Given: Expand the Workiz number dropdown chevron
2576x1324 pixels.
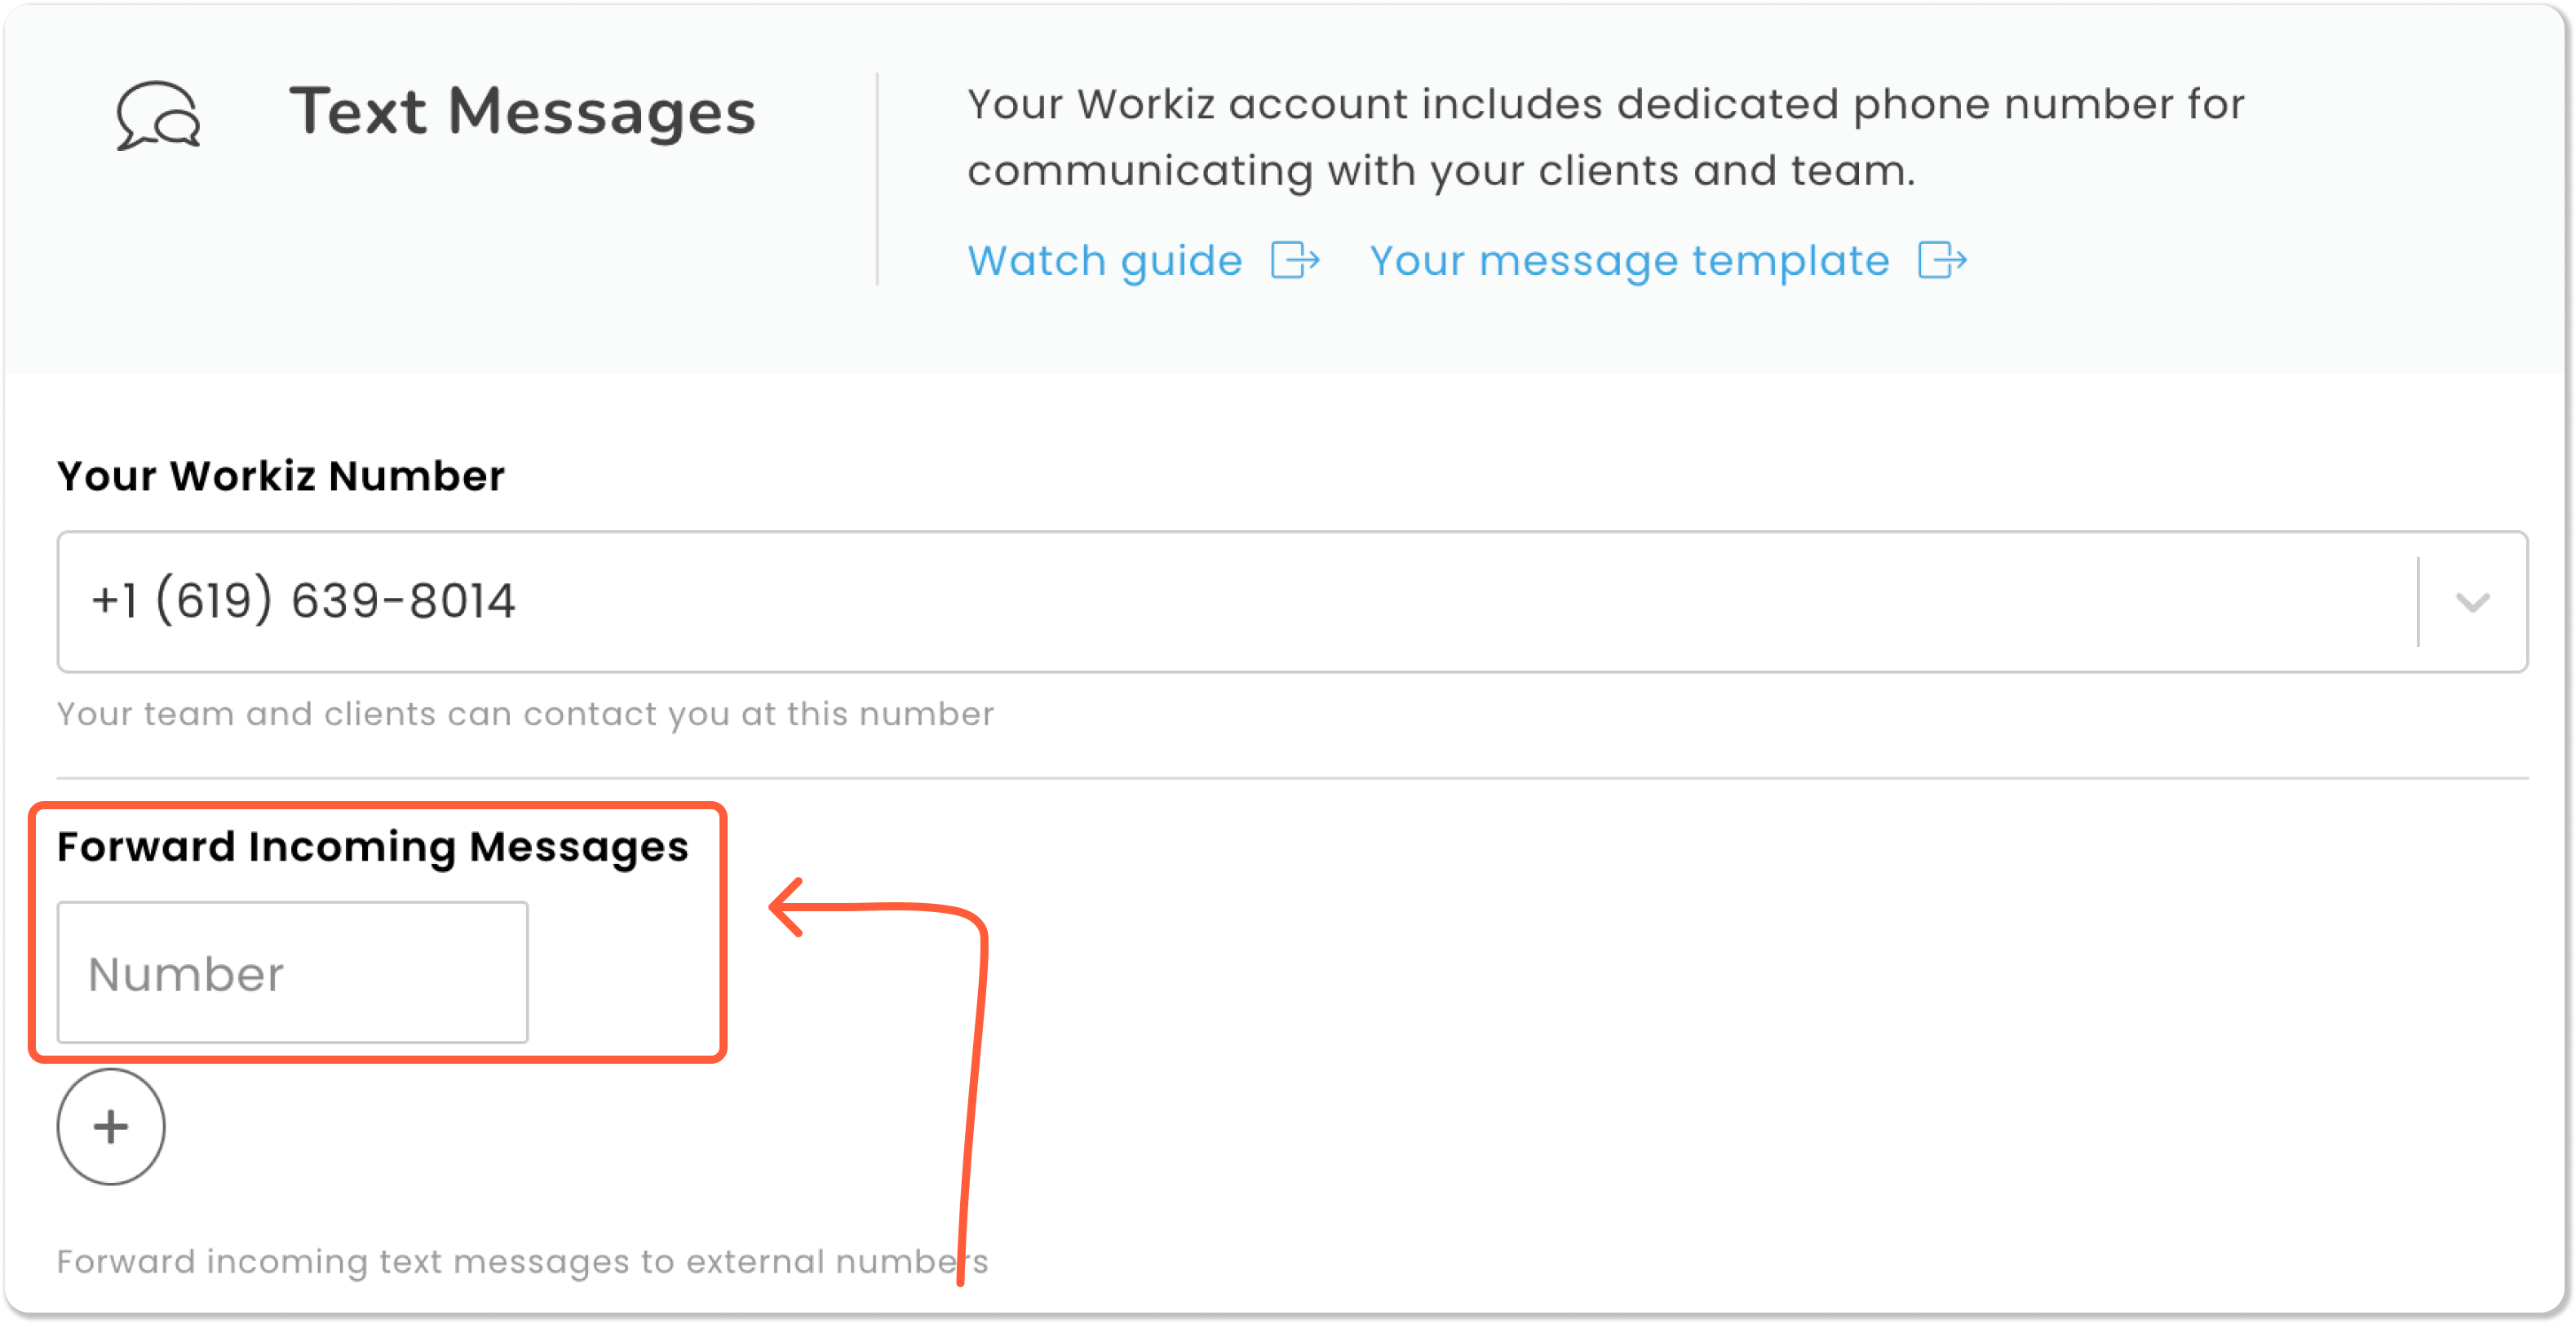Looking at the screenshot, I should [x=2472, y=602].
